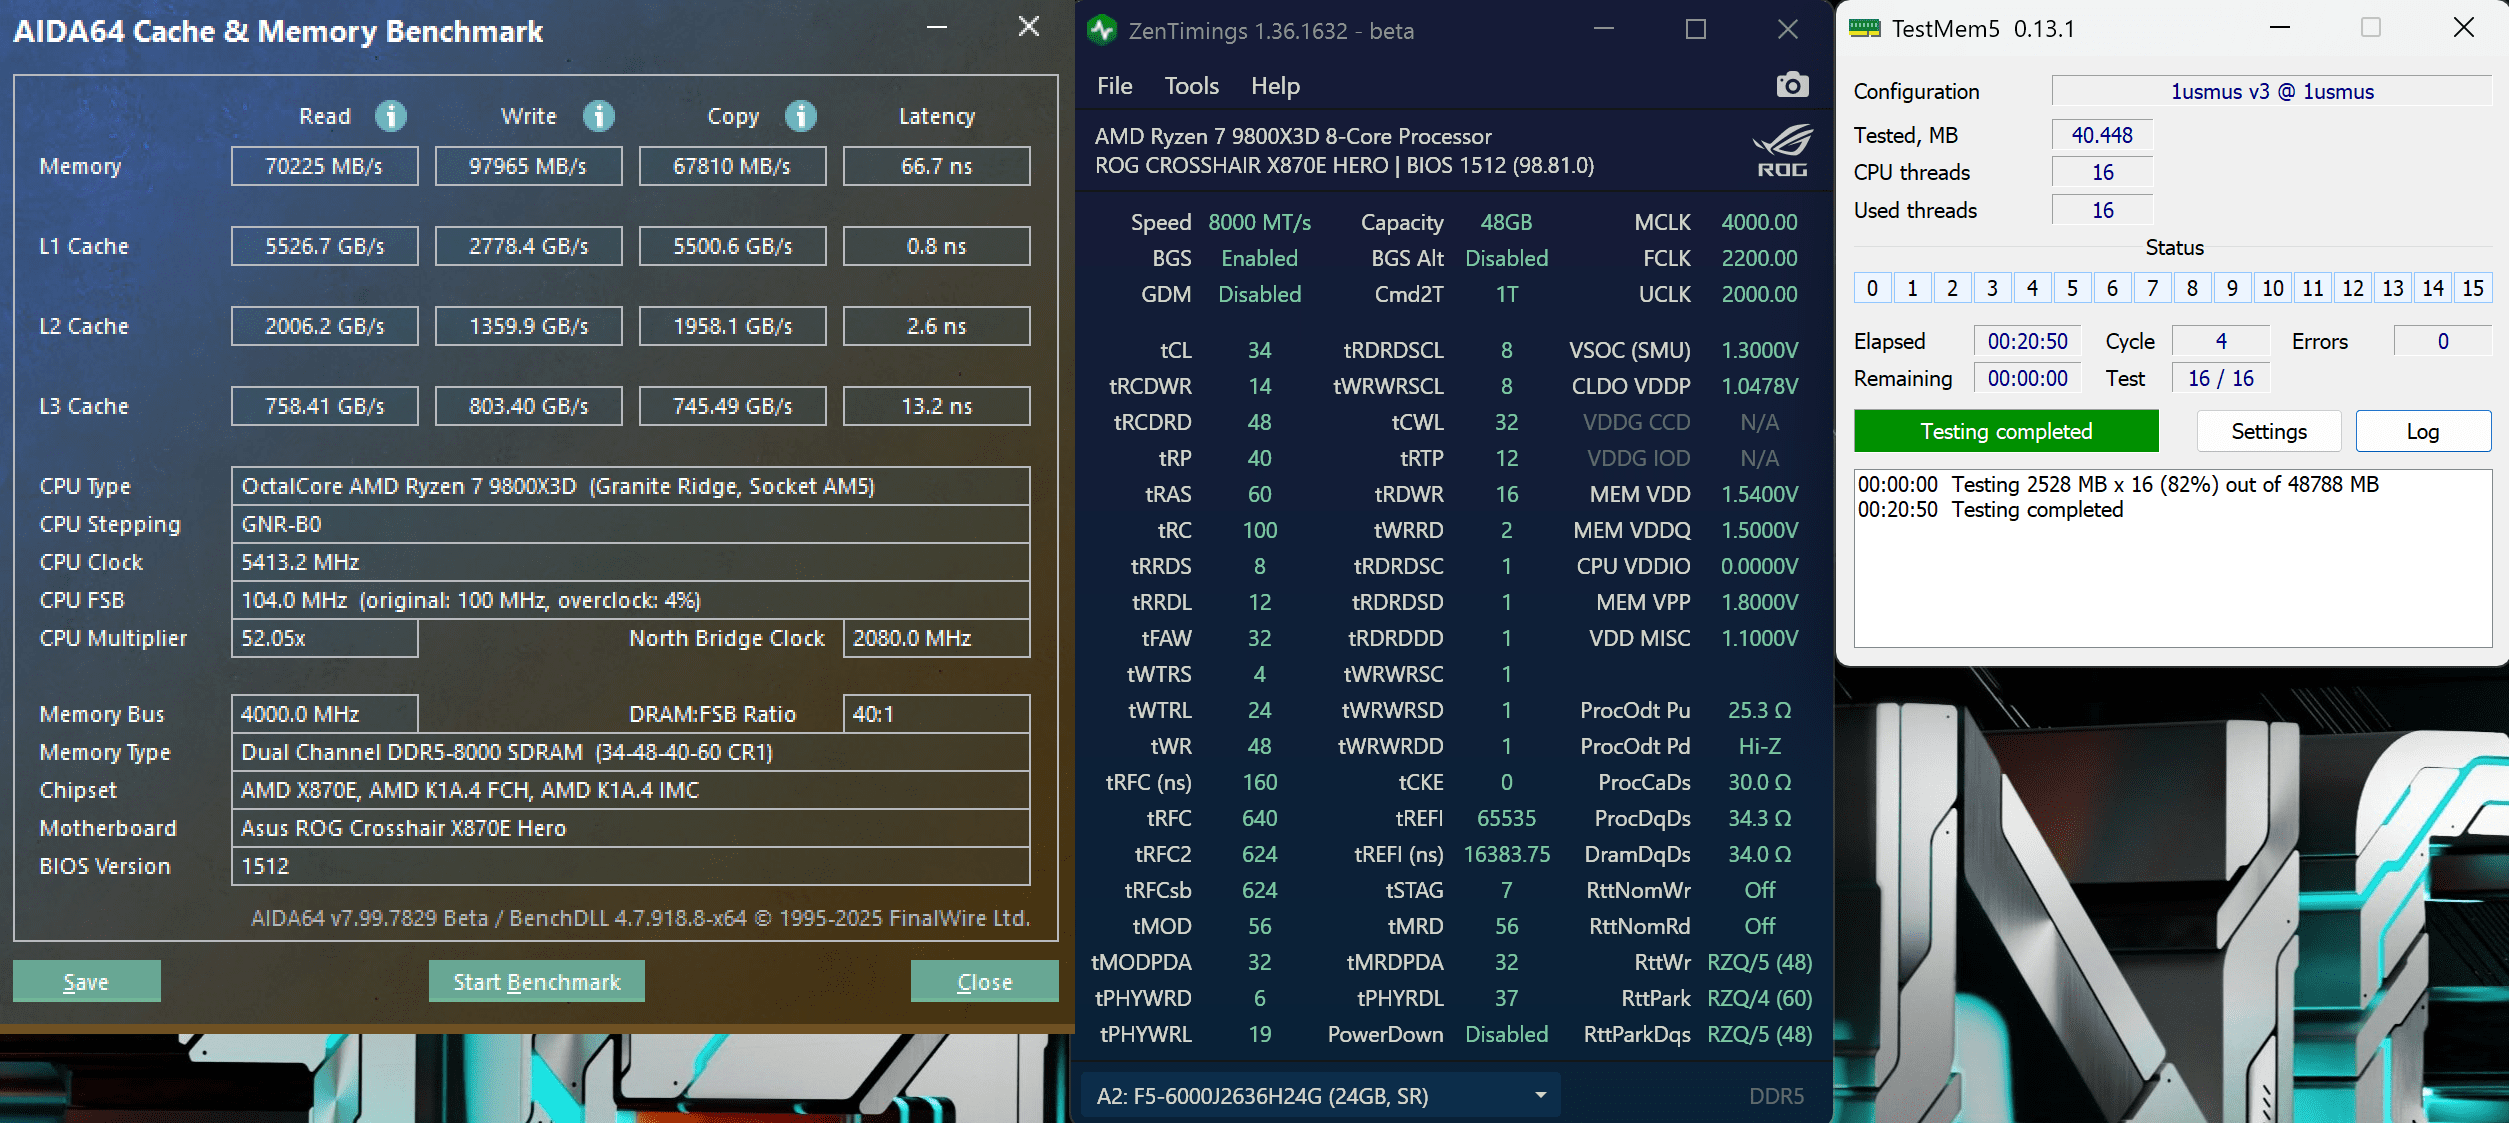The image size is (2509, 1123).
Task: Select thread status cell 7
Action: pos(2152,288)
